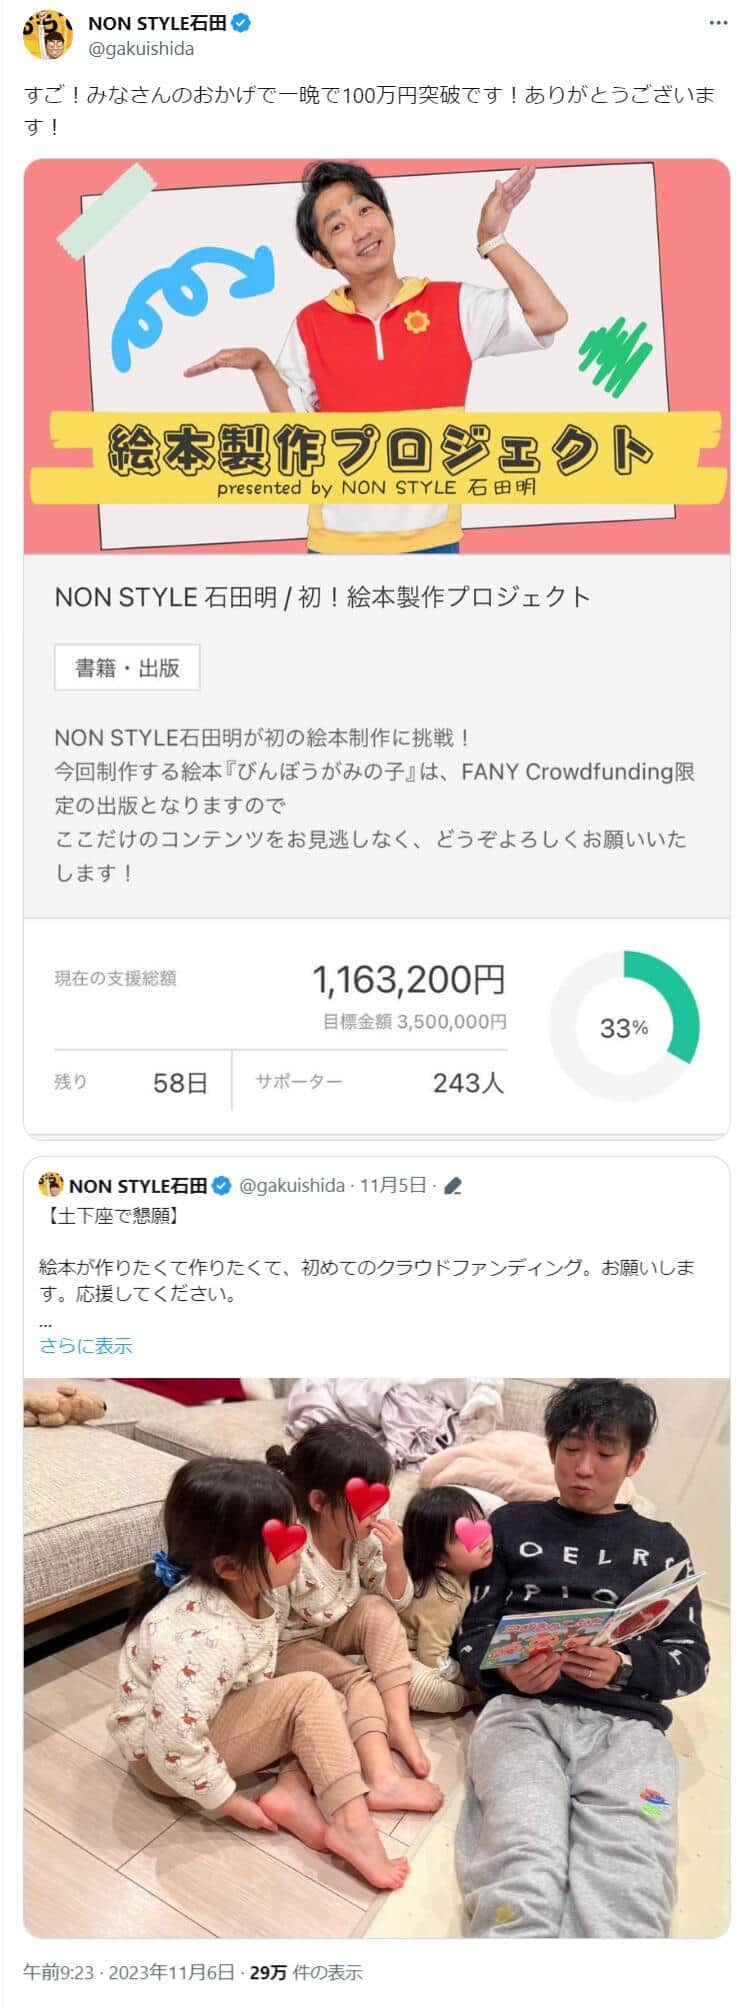
Task: Expand quoted tweet with さらに表示
Action: 86,1346
